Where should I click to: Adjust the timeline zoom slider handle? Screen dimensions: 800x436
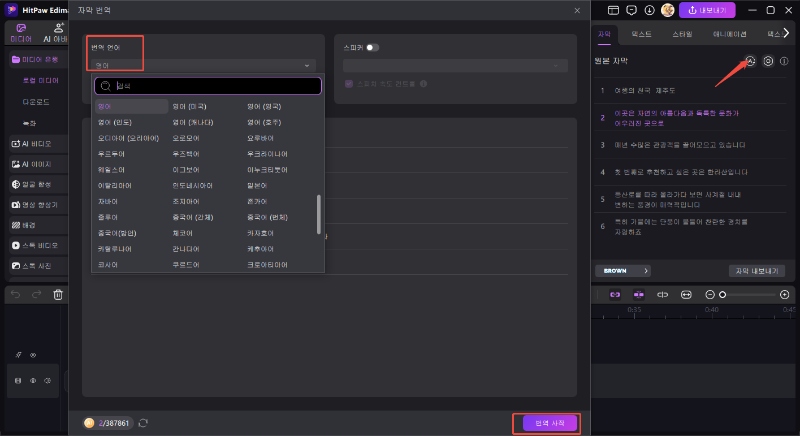pyautogui.click(x=722, y=295)
